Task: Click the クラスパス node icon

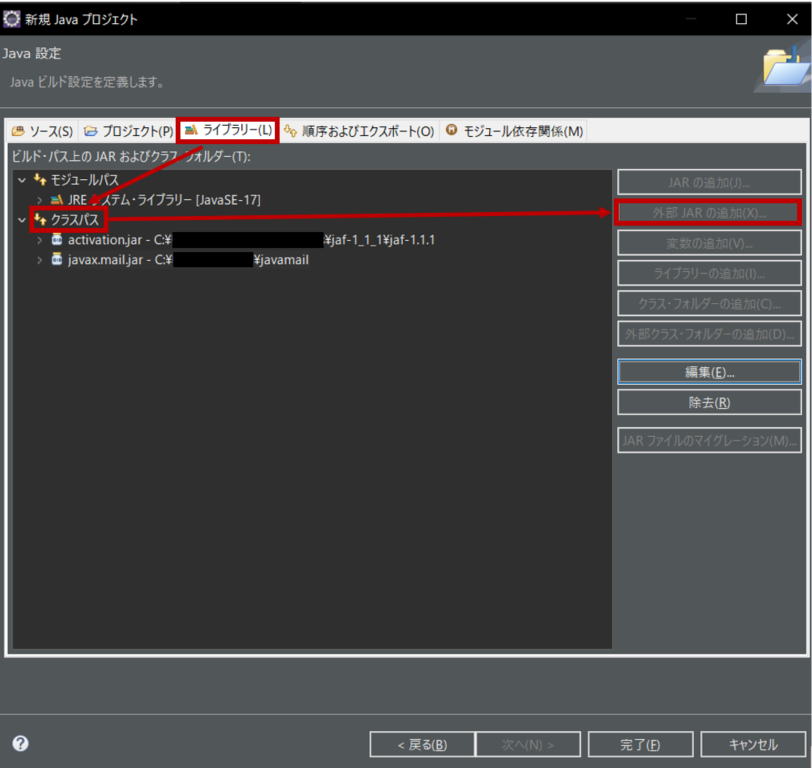Action: [x=40, y=220]
